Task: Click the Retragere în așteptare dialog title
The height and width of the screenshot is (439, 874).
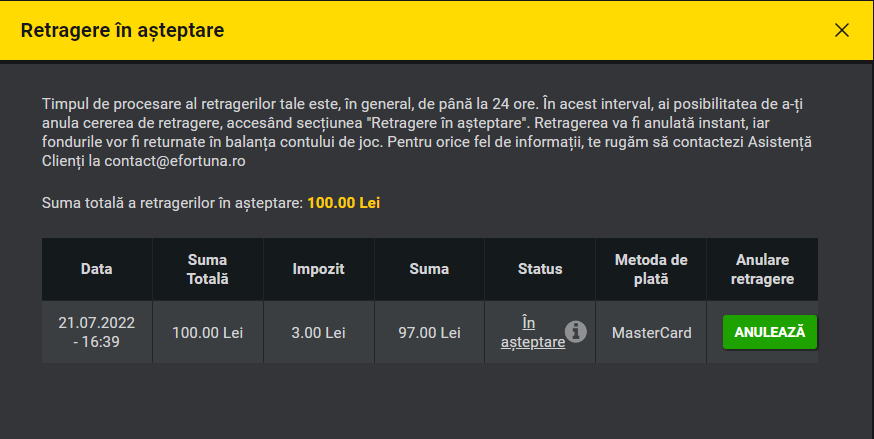Action: 122,30
